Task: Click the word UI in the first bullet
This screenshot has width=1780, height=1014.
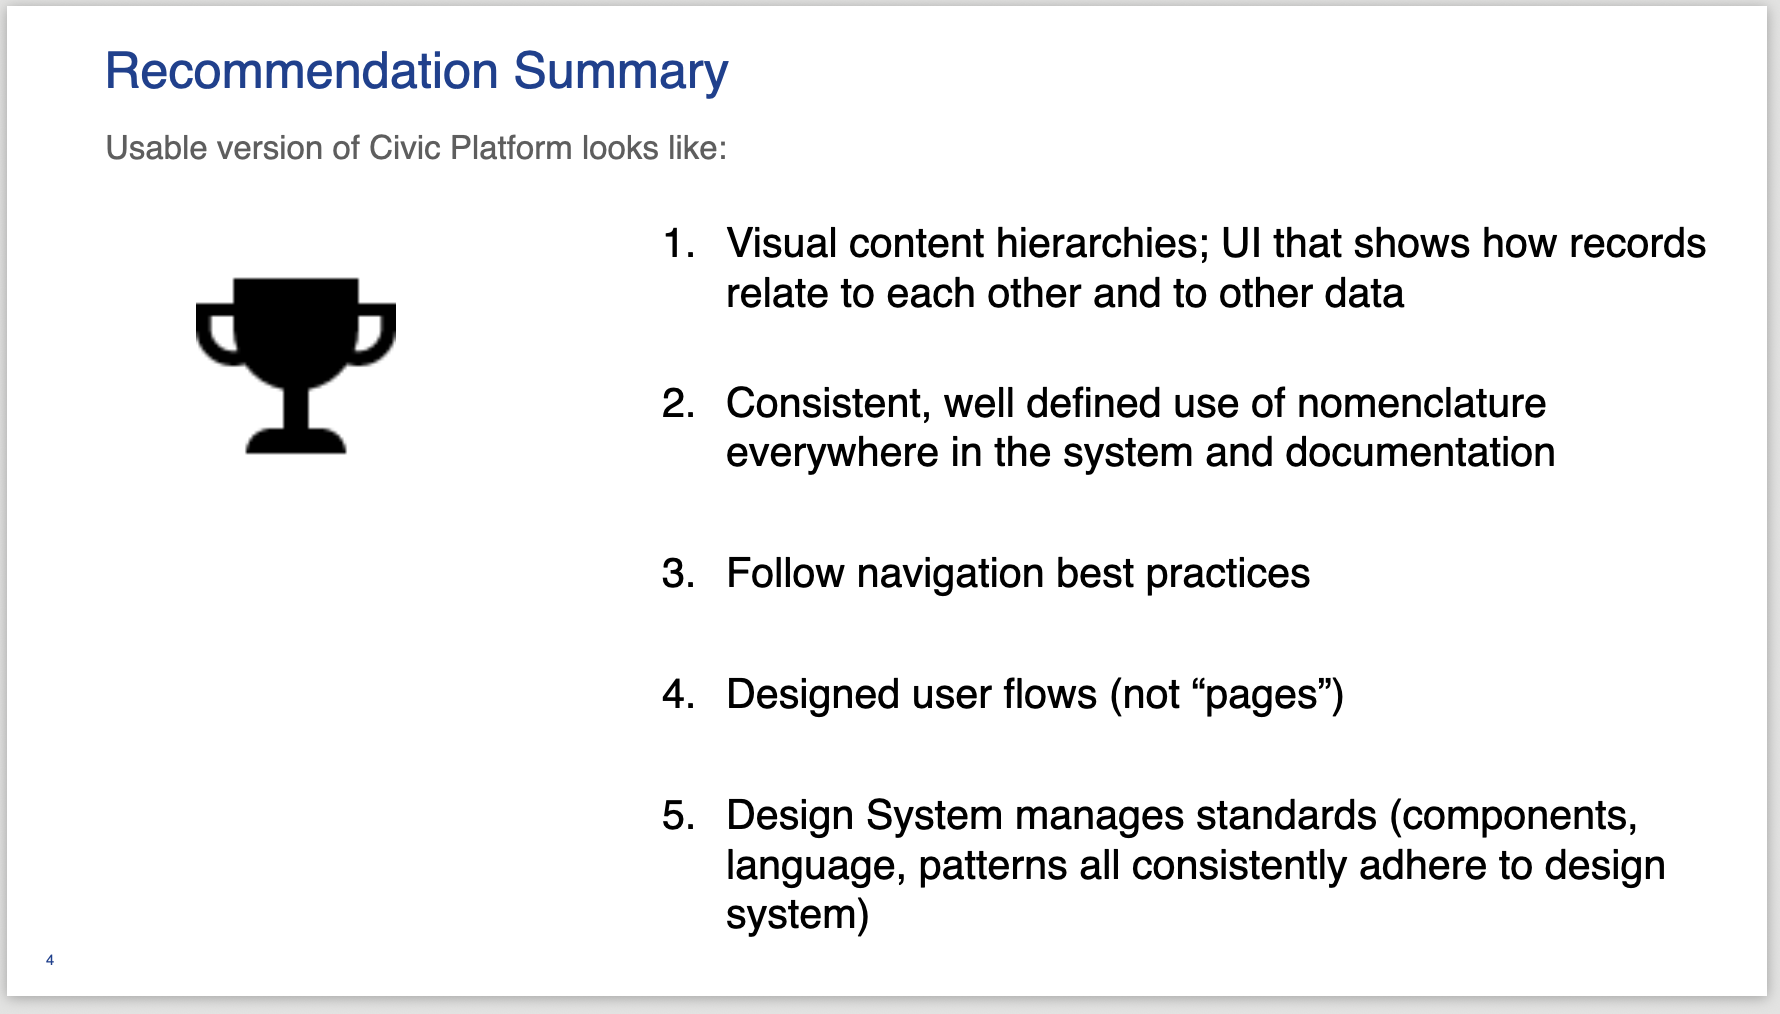Action: click(x=1240, y=244)
